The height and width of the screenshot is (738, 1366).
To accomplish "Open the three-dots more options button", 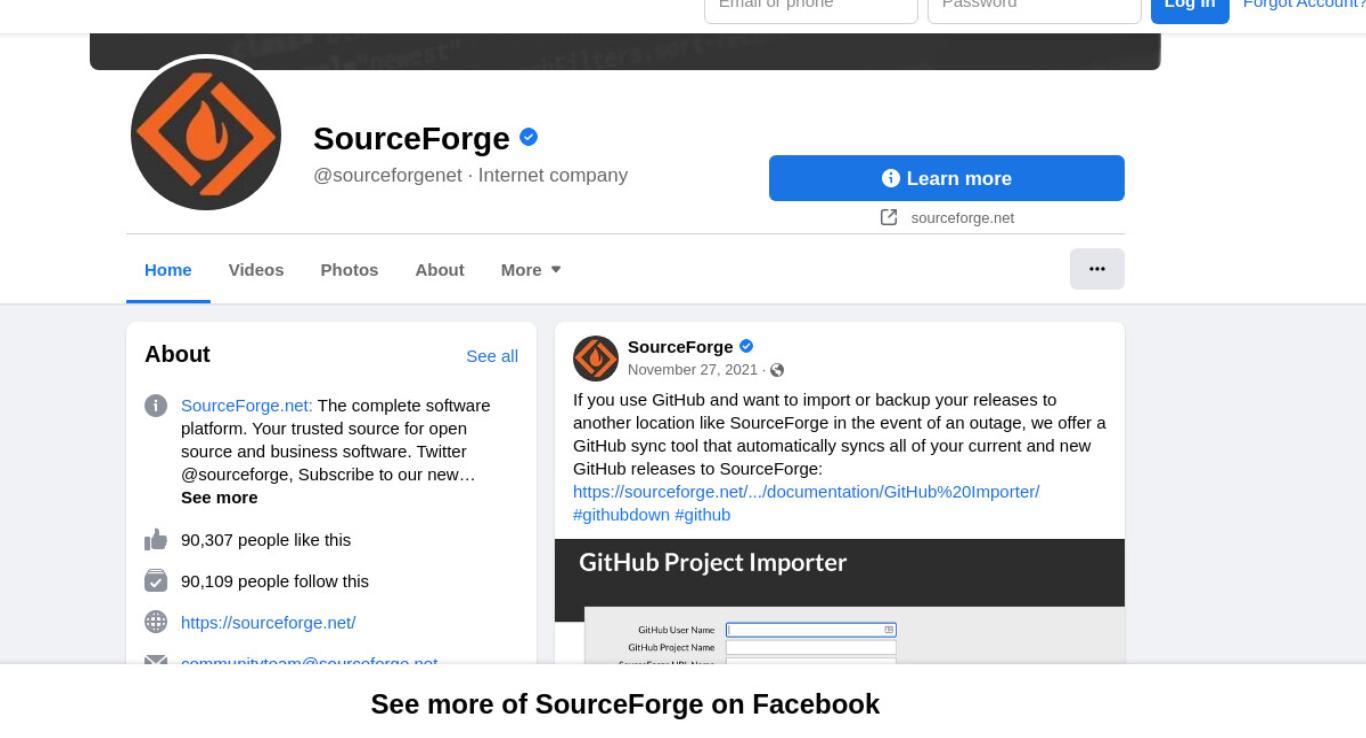I will pos(1097,269).
